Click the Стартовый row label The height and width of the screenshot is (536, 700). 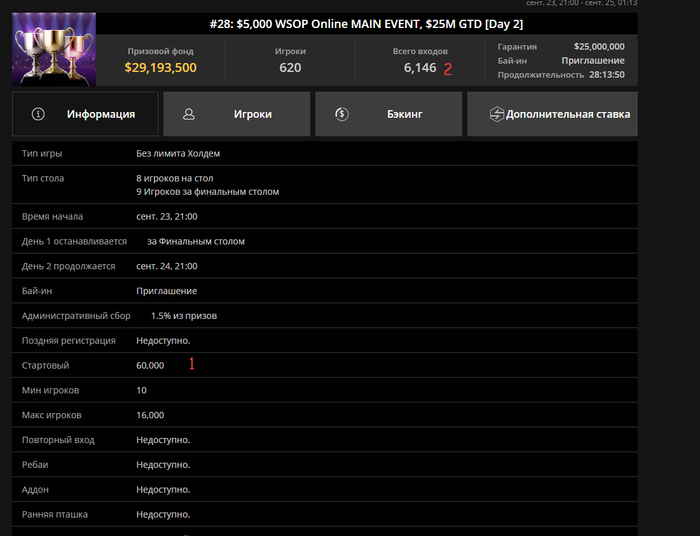point(45,365)
